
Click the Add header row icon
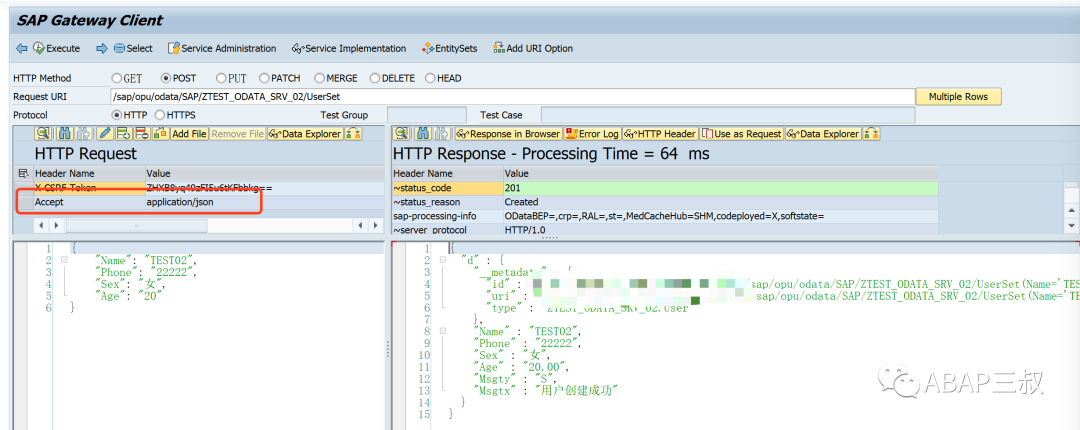pyautogui.click(x=123, y=134)
